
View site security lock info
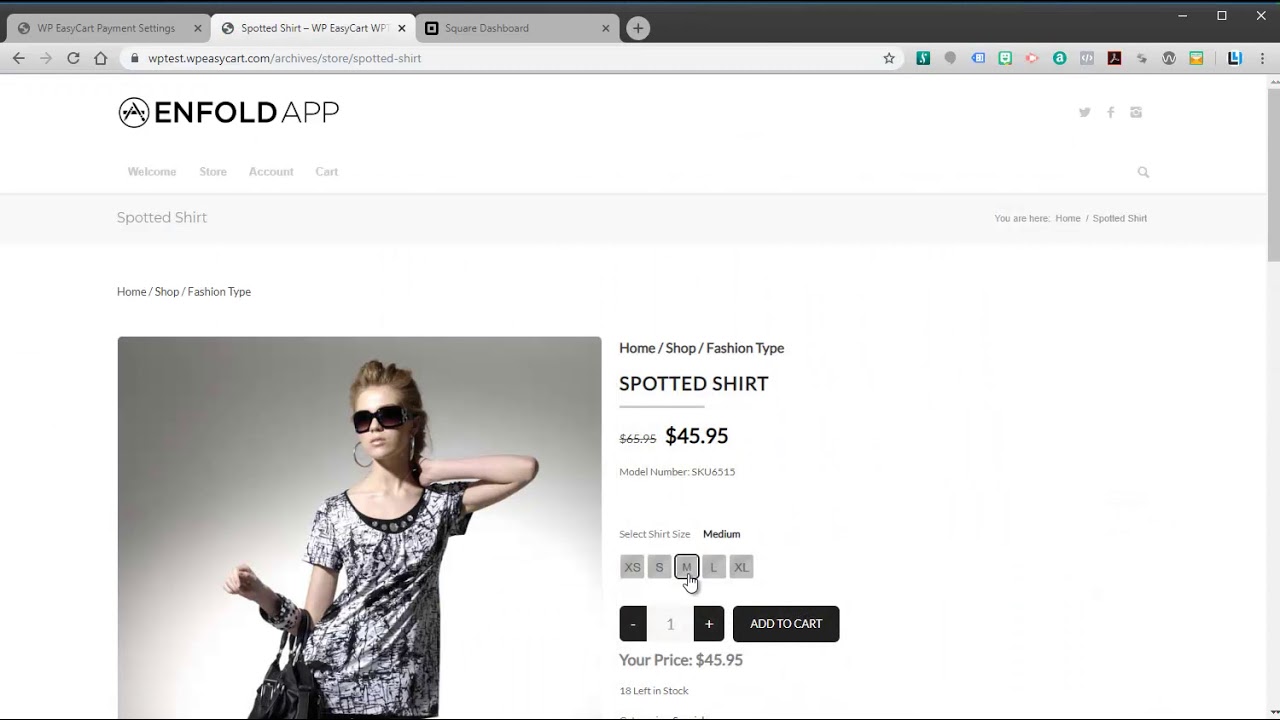point(134,58)
